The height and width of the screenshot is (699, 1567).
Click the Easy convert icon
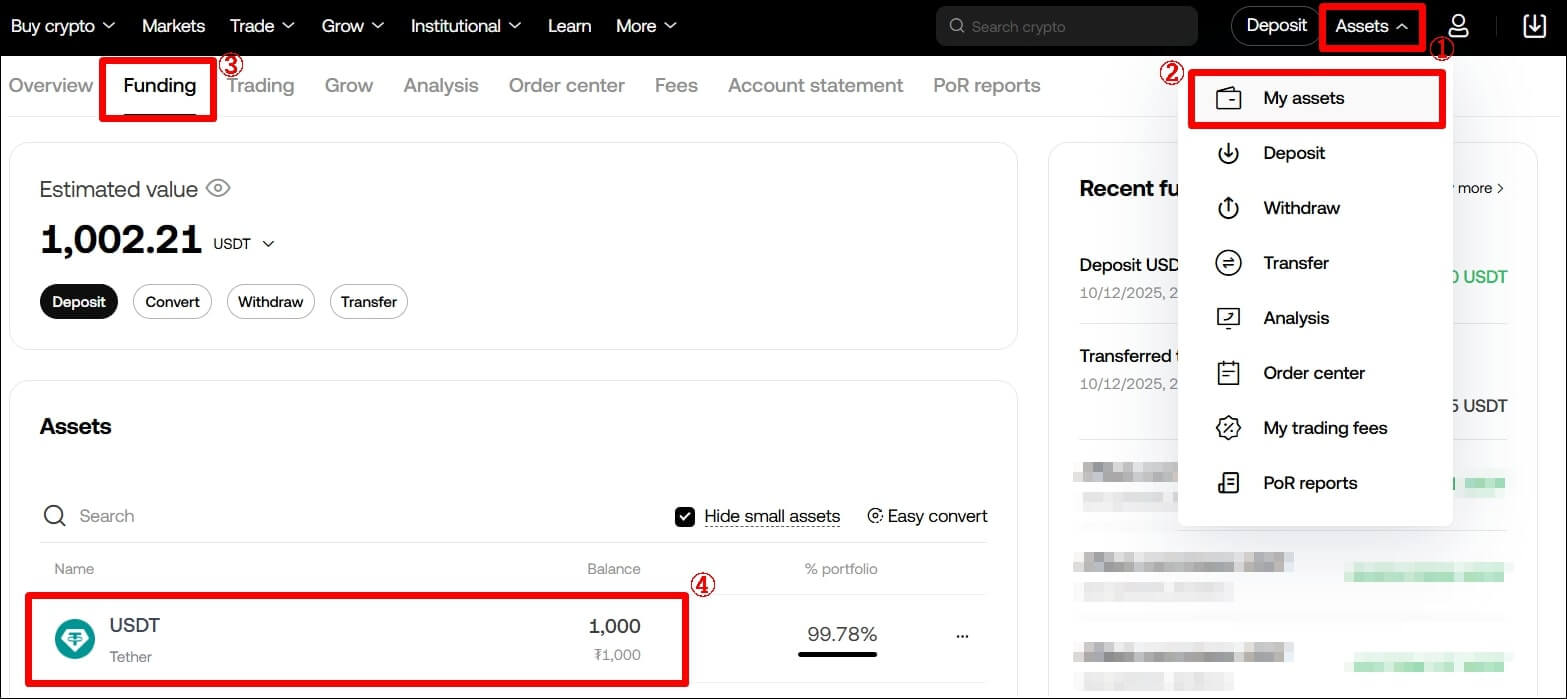point(875,516)
